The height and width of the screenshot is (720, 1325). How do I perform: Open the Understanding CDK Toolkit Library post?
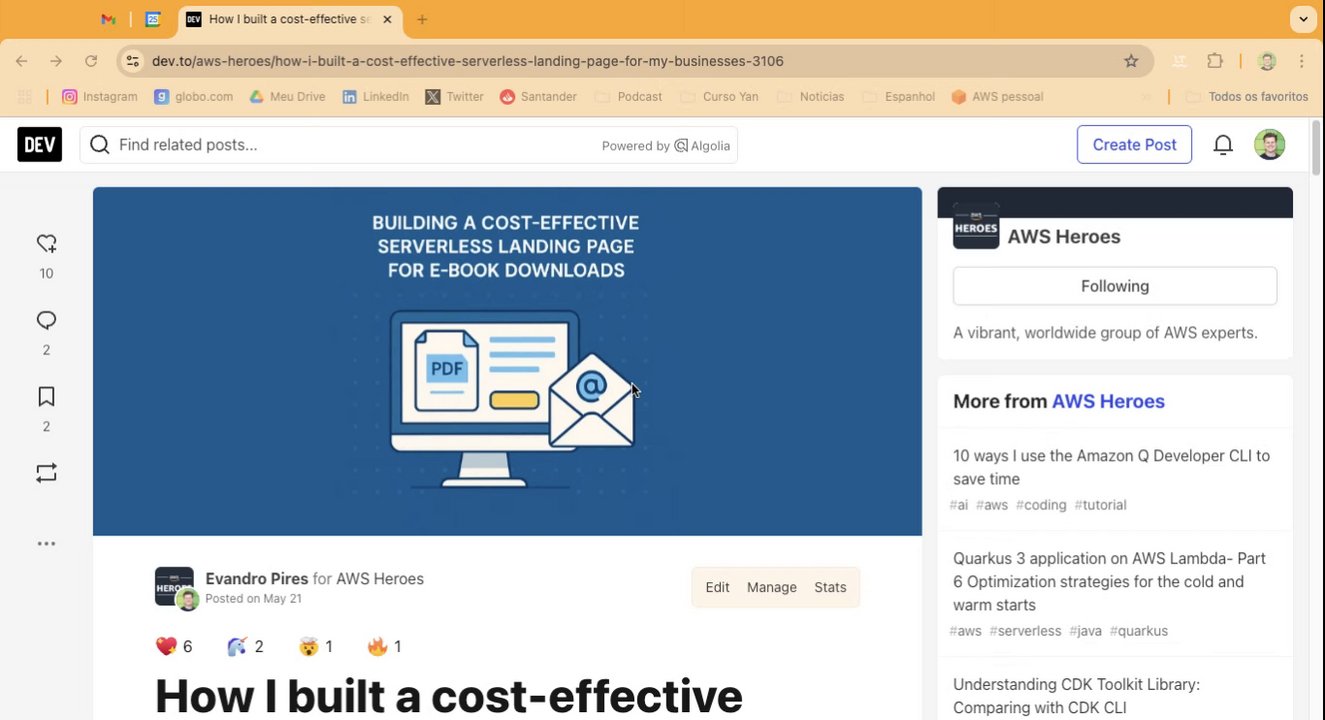coord(1076,696)
